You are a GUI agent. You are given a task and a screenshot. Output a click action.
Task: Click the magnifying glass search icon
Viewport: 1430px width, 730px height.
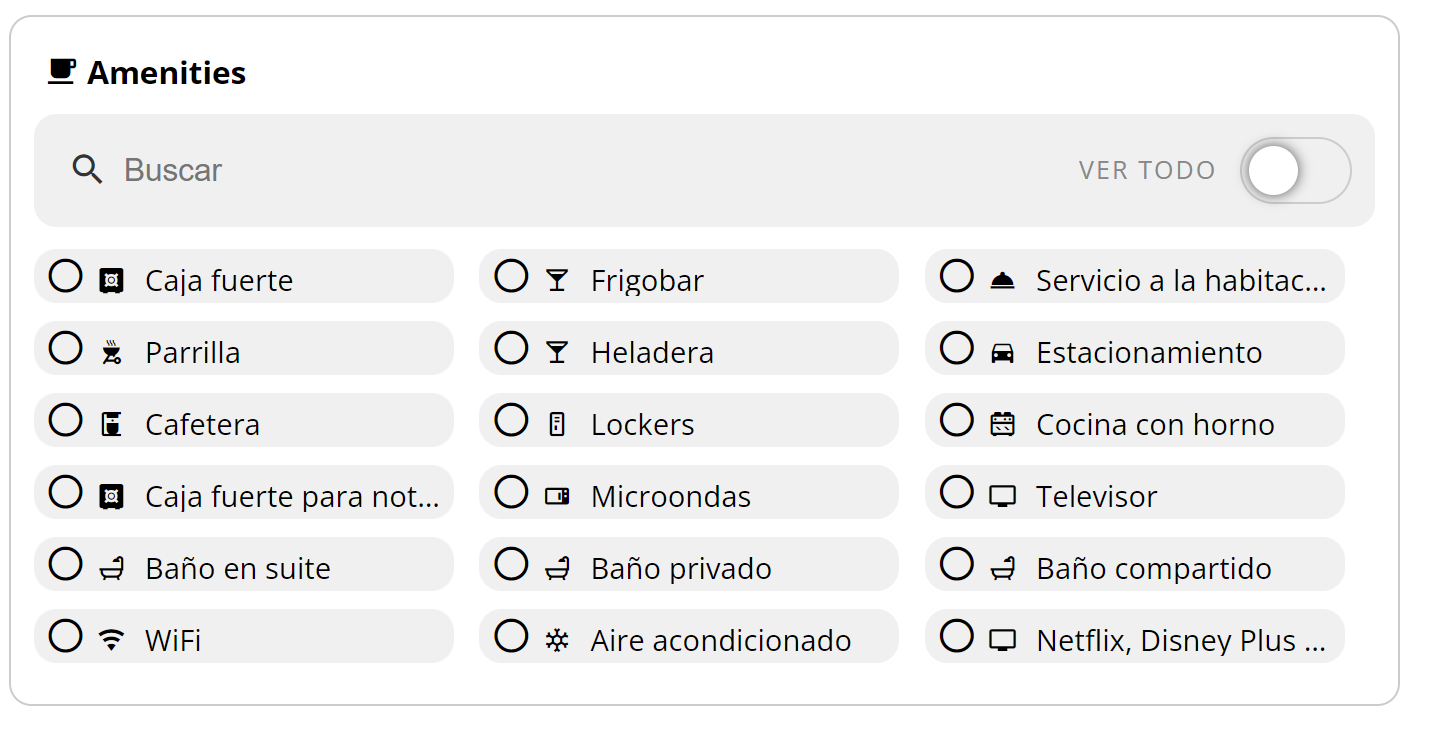coord(88,170)
